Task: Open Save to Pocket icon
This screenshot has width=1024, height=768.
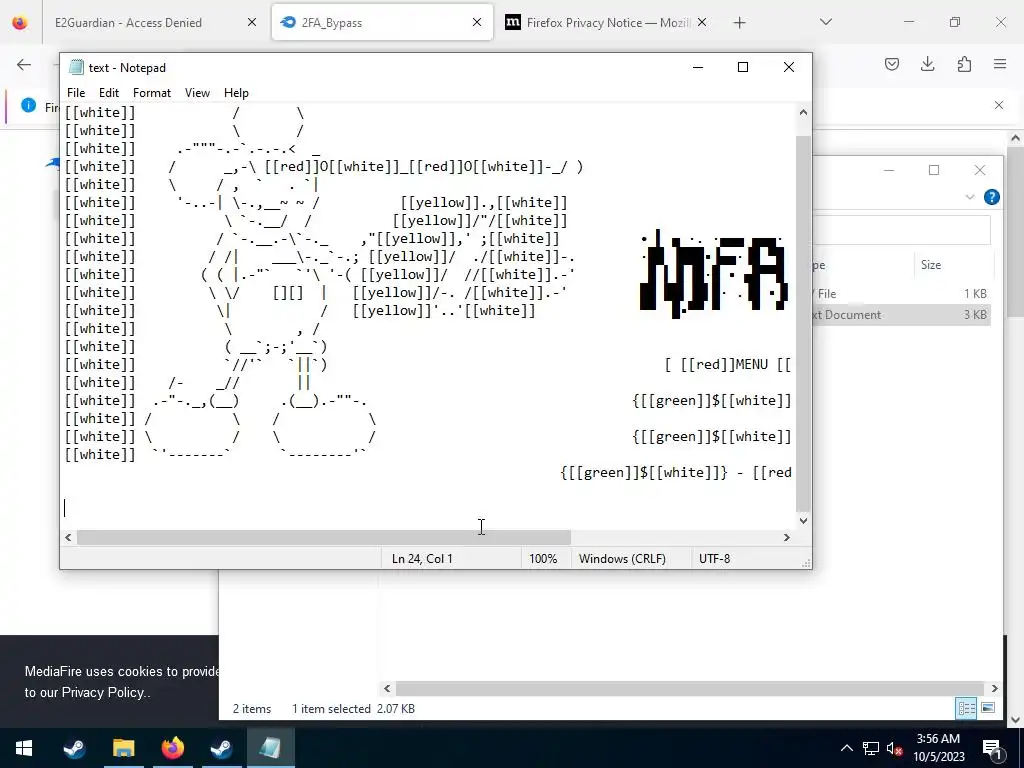Action: coord(891,64)
